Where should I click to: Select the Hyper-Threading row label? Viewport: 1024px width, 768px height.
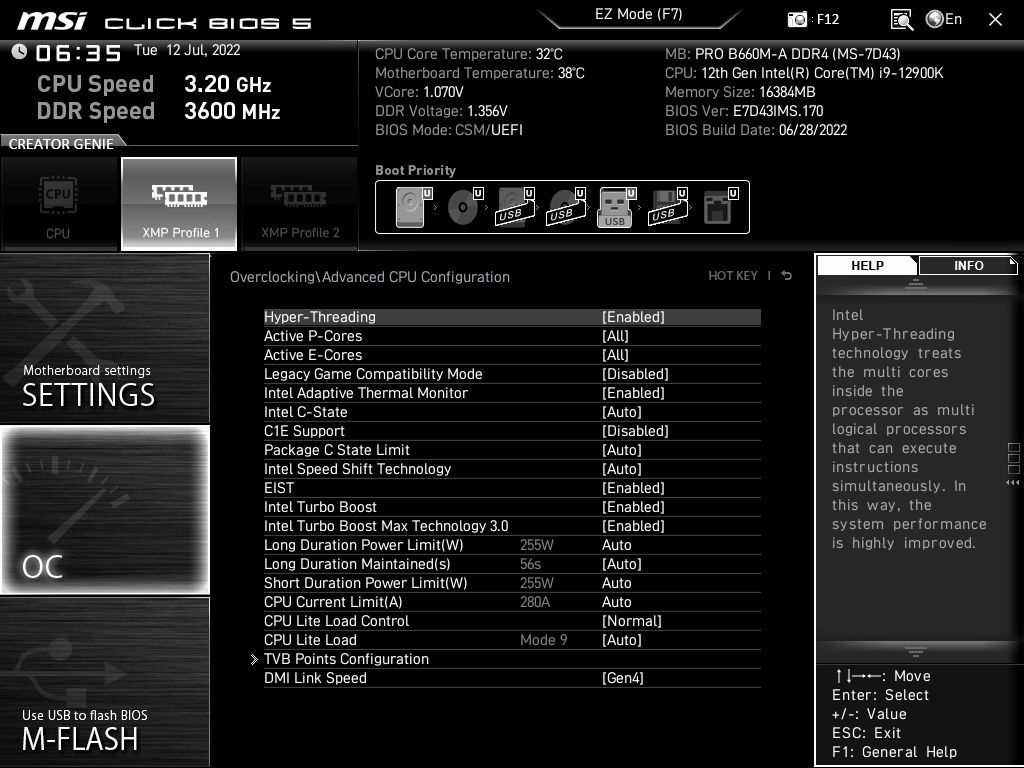(319, 317)
